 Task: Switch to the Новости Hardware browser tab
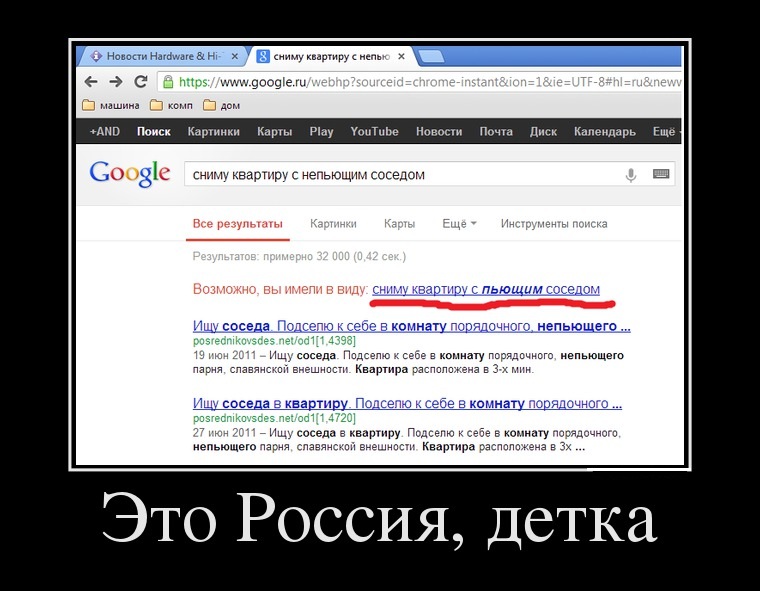click(x=160, y=56)
